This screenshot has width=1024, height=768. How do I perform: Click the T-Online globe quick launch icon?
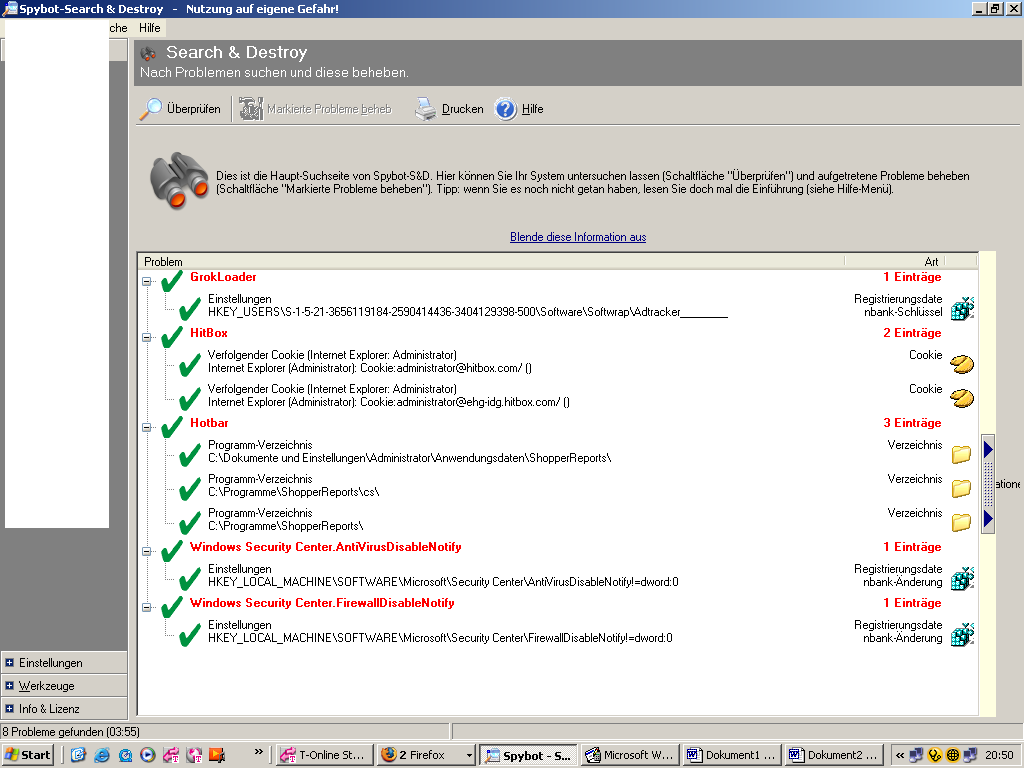194,755
